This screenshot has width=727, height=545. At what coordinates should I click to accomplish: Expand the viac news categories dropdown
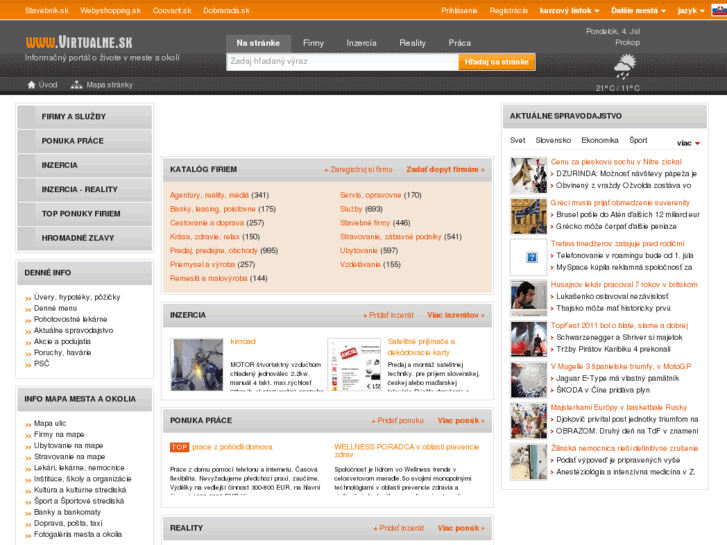point(688,143)
